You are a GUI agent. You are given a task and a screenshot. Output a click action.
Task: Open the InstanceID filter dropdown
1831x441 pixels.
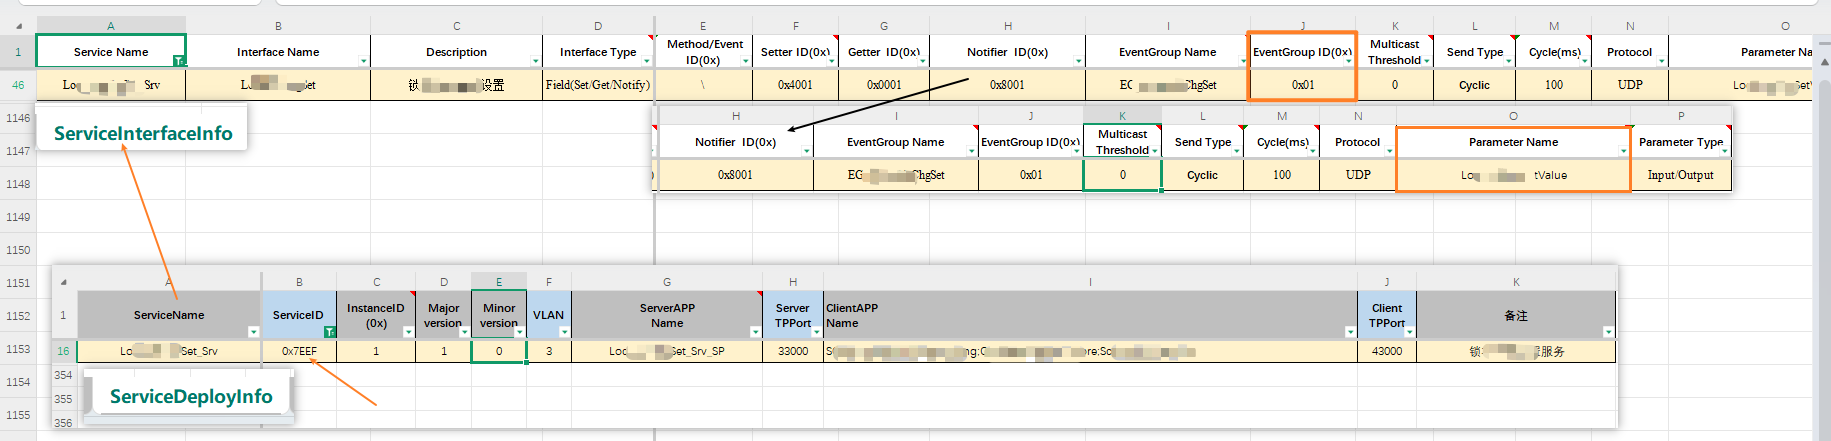tap(408, 332)
